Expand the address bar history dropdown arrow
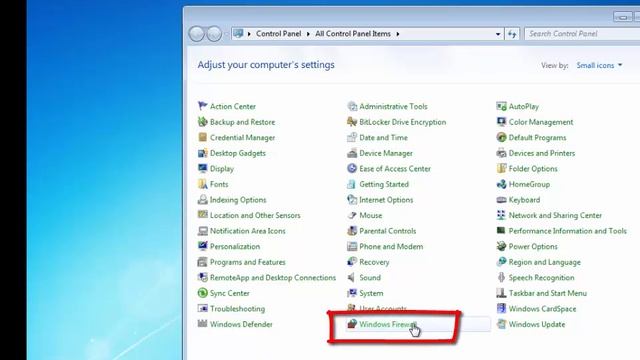This screenshot has width=640, height=360. pyautogui.click(x=498, y=34)
